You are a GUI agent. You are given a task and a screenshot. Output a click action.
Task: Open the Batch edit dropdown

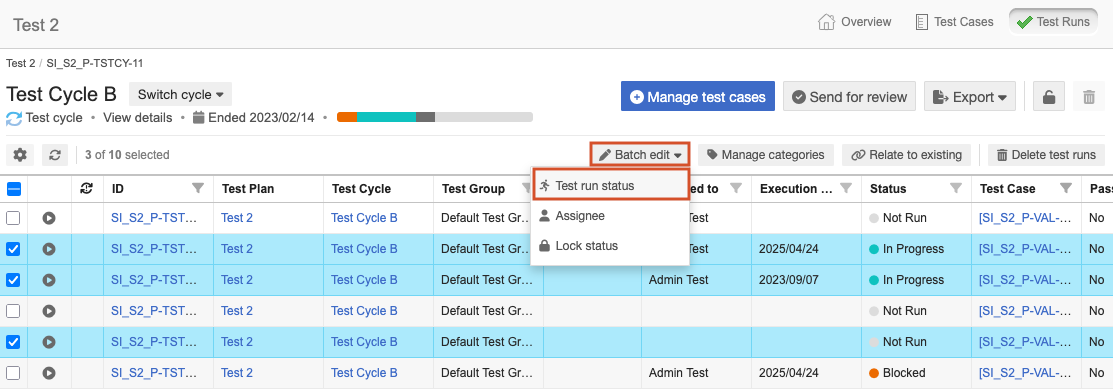640,155
